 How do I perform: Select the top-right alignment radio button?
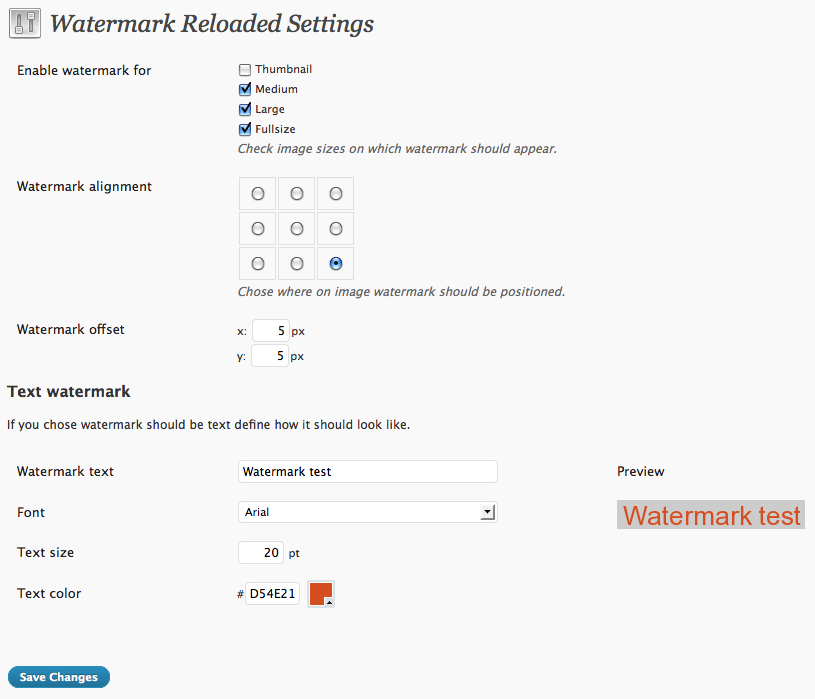point(335,193)
